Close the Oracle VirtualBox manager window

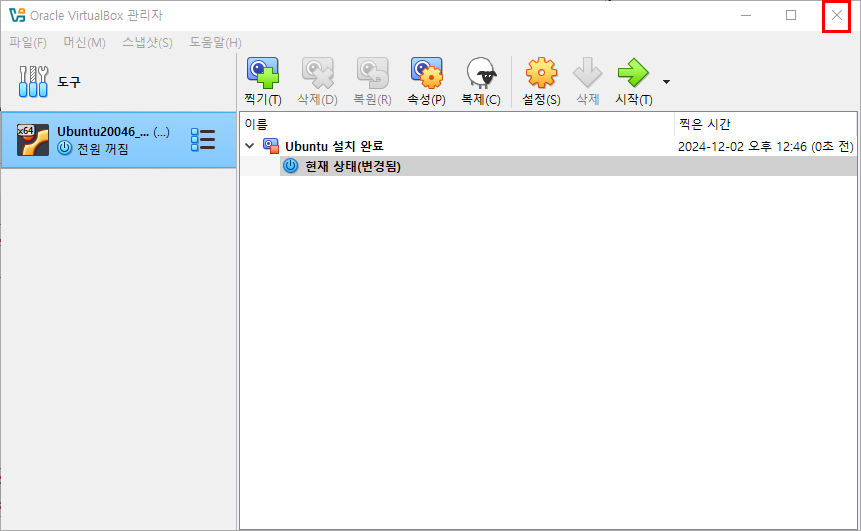tap(836, 15)
